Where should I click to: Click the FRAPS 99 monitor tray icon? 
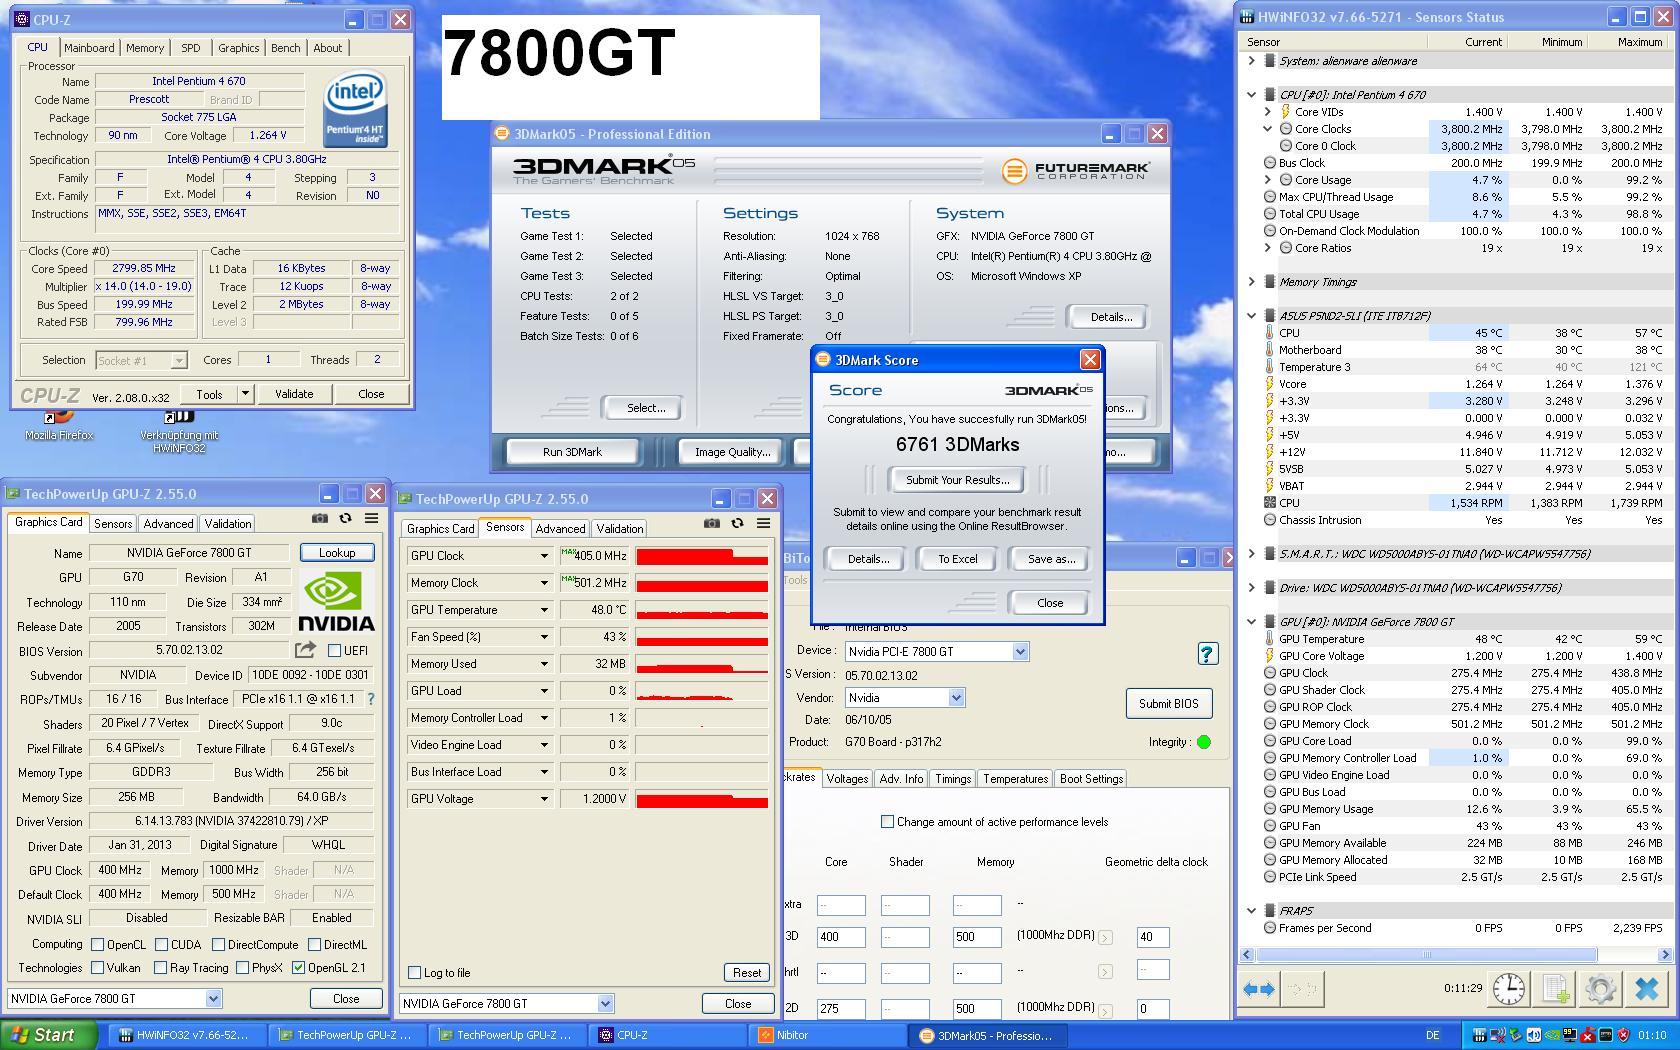click(1570, 1035)
